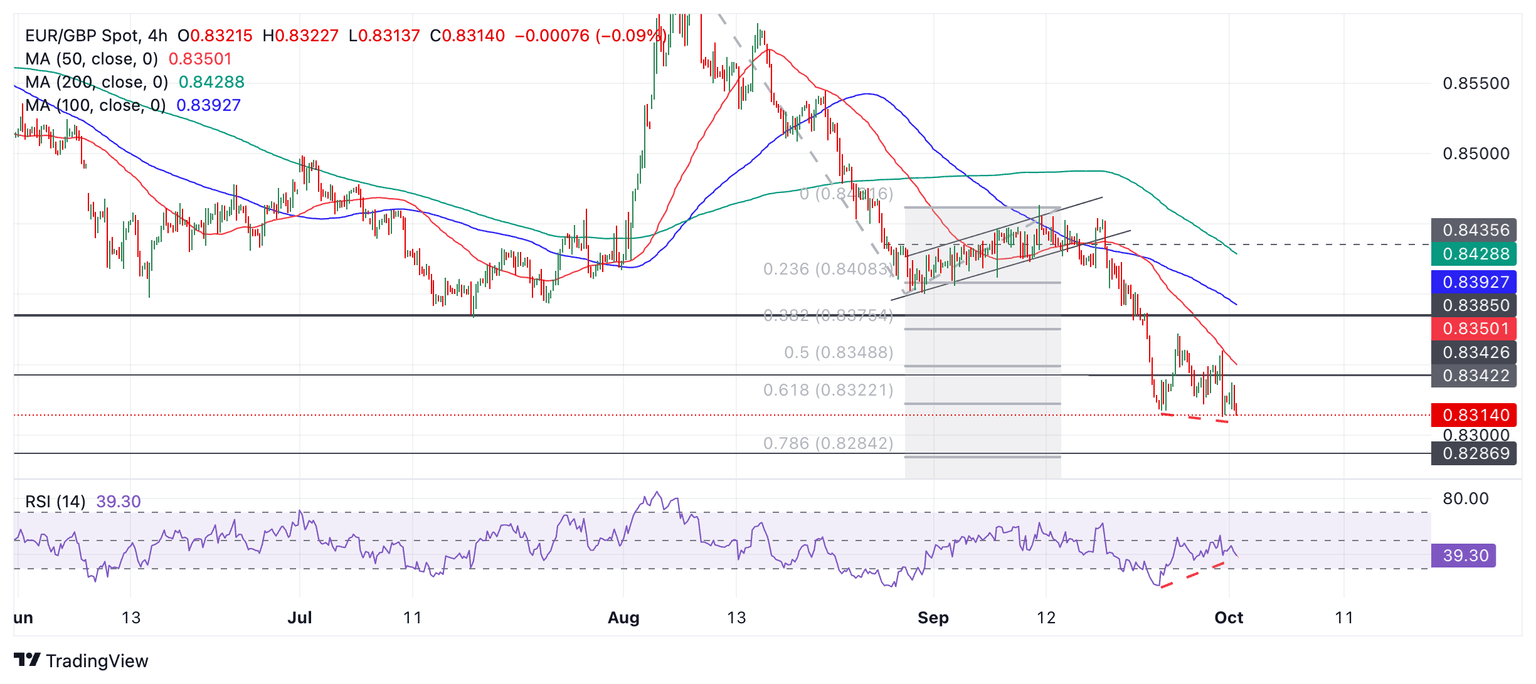This screenshot has width=1536, height=684.
Task: Select the purple 39.30 RSI value tag
Action: [x=1463, y=555]
